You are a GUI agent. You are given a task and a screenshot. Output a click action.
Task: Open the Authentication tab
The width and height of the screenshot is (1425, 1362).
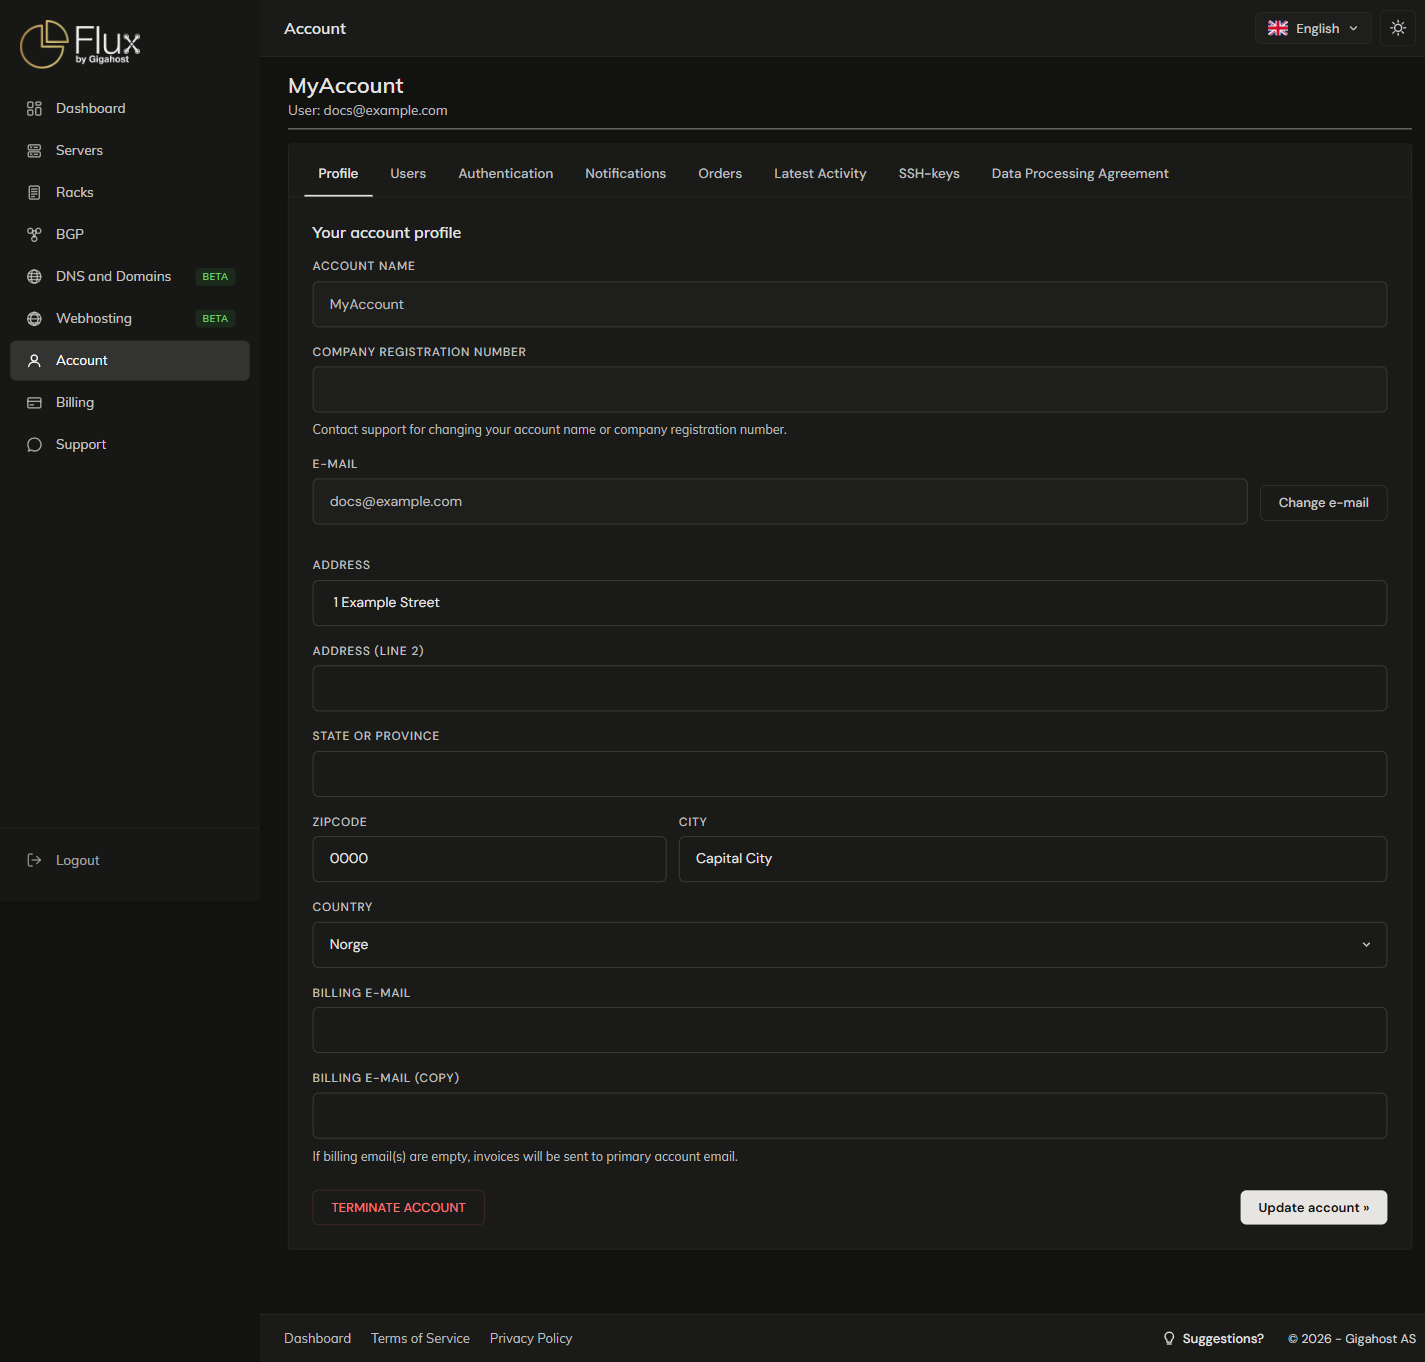[x=506, y=174]
